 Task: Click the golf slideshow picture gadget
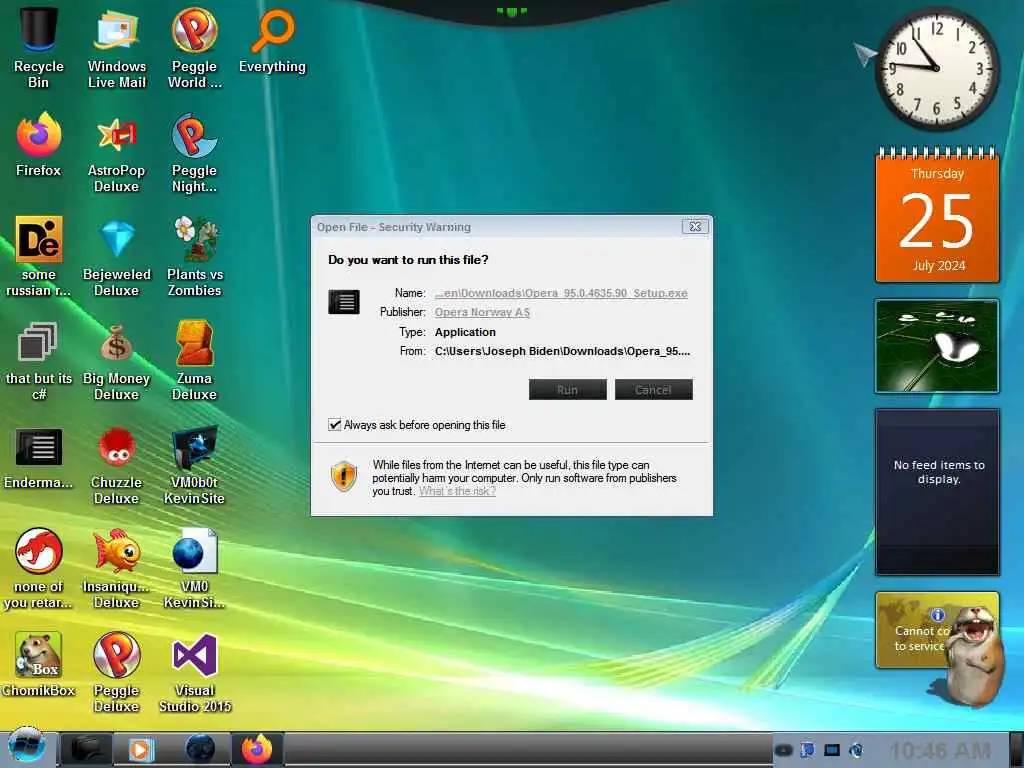click(x=937, y=346)
